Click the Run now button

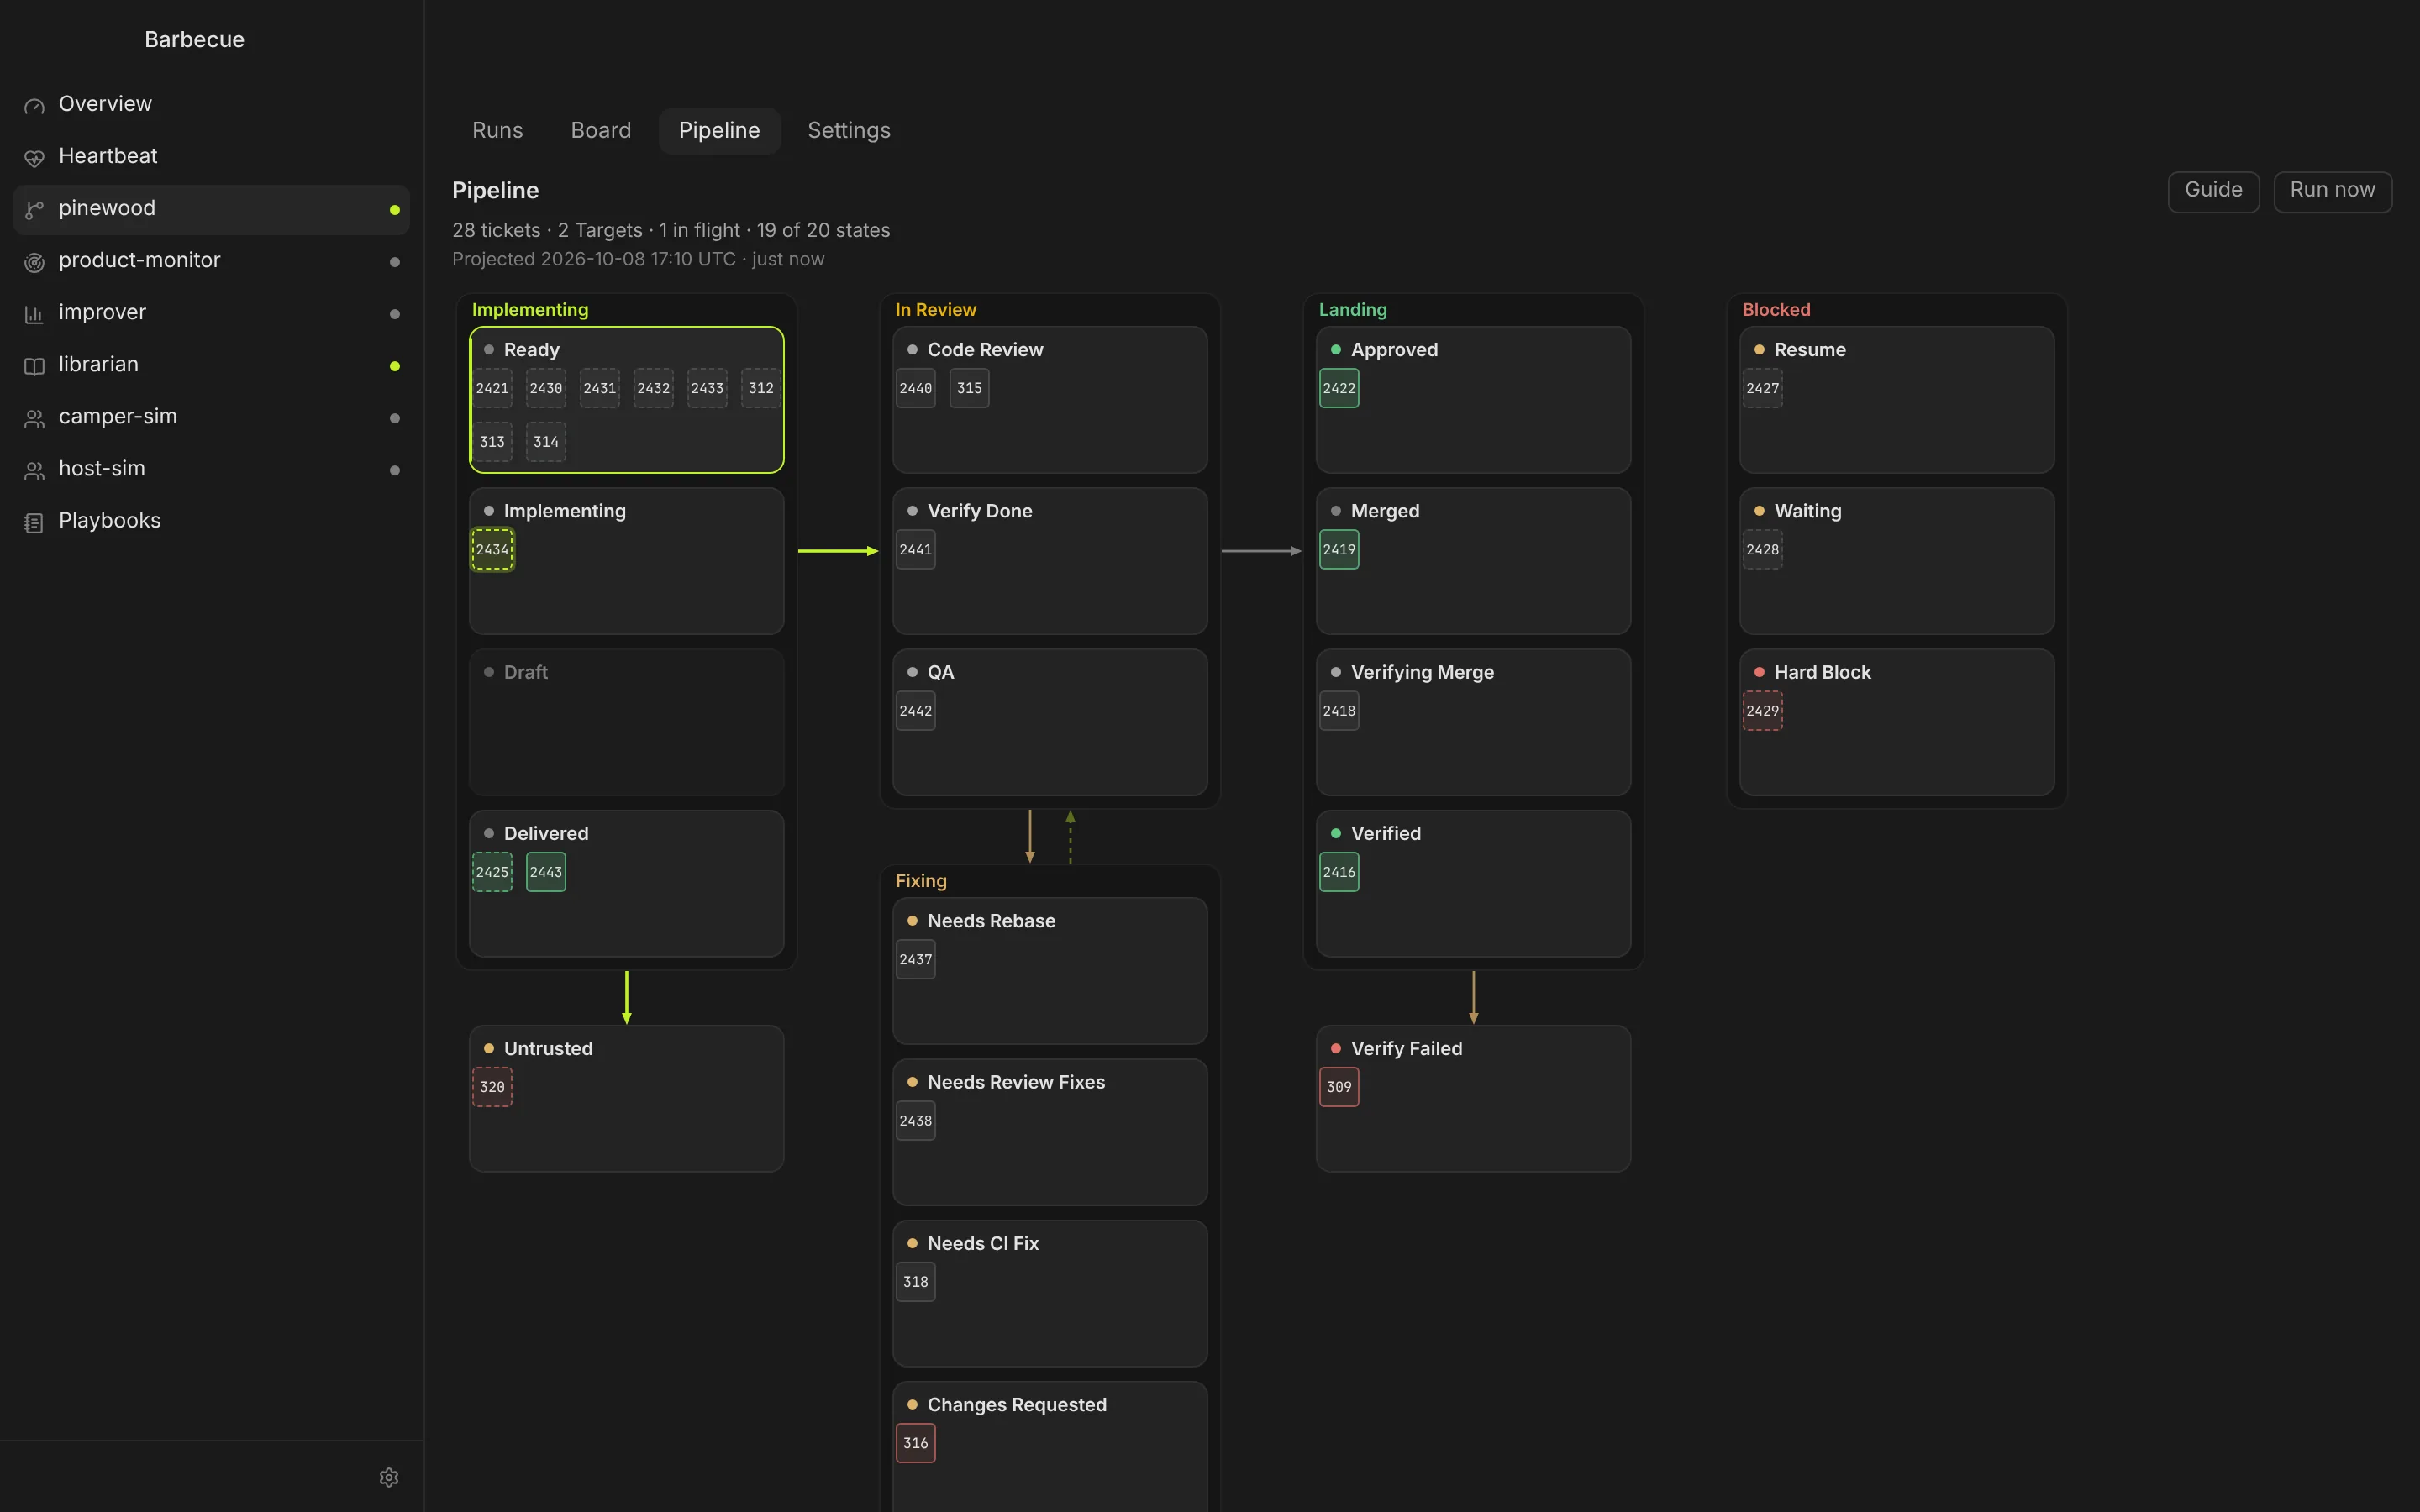(x=2332, y=191)
